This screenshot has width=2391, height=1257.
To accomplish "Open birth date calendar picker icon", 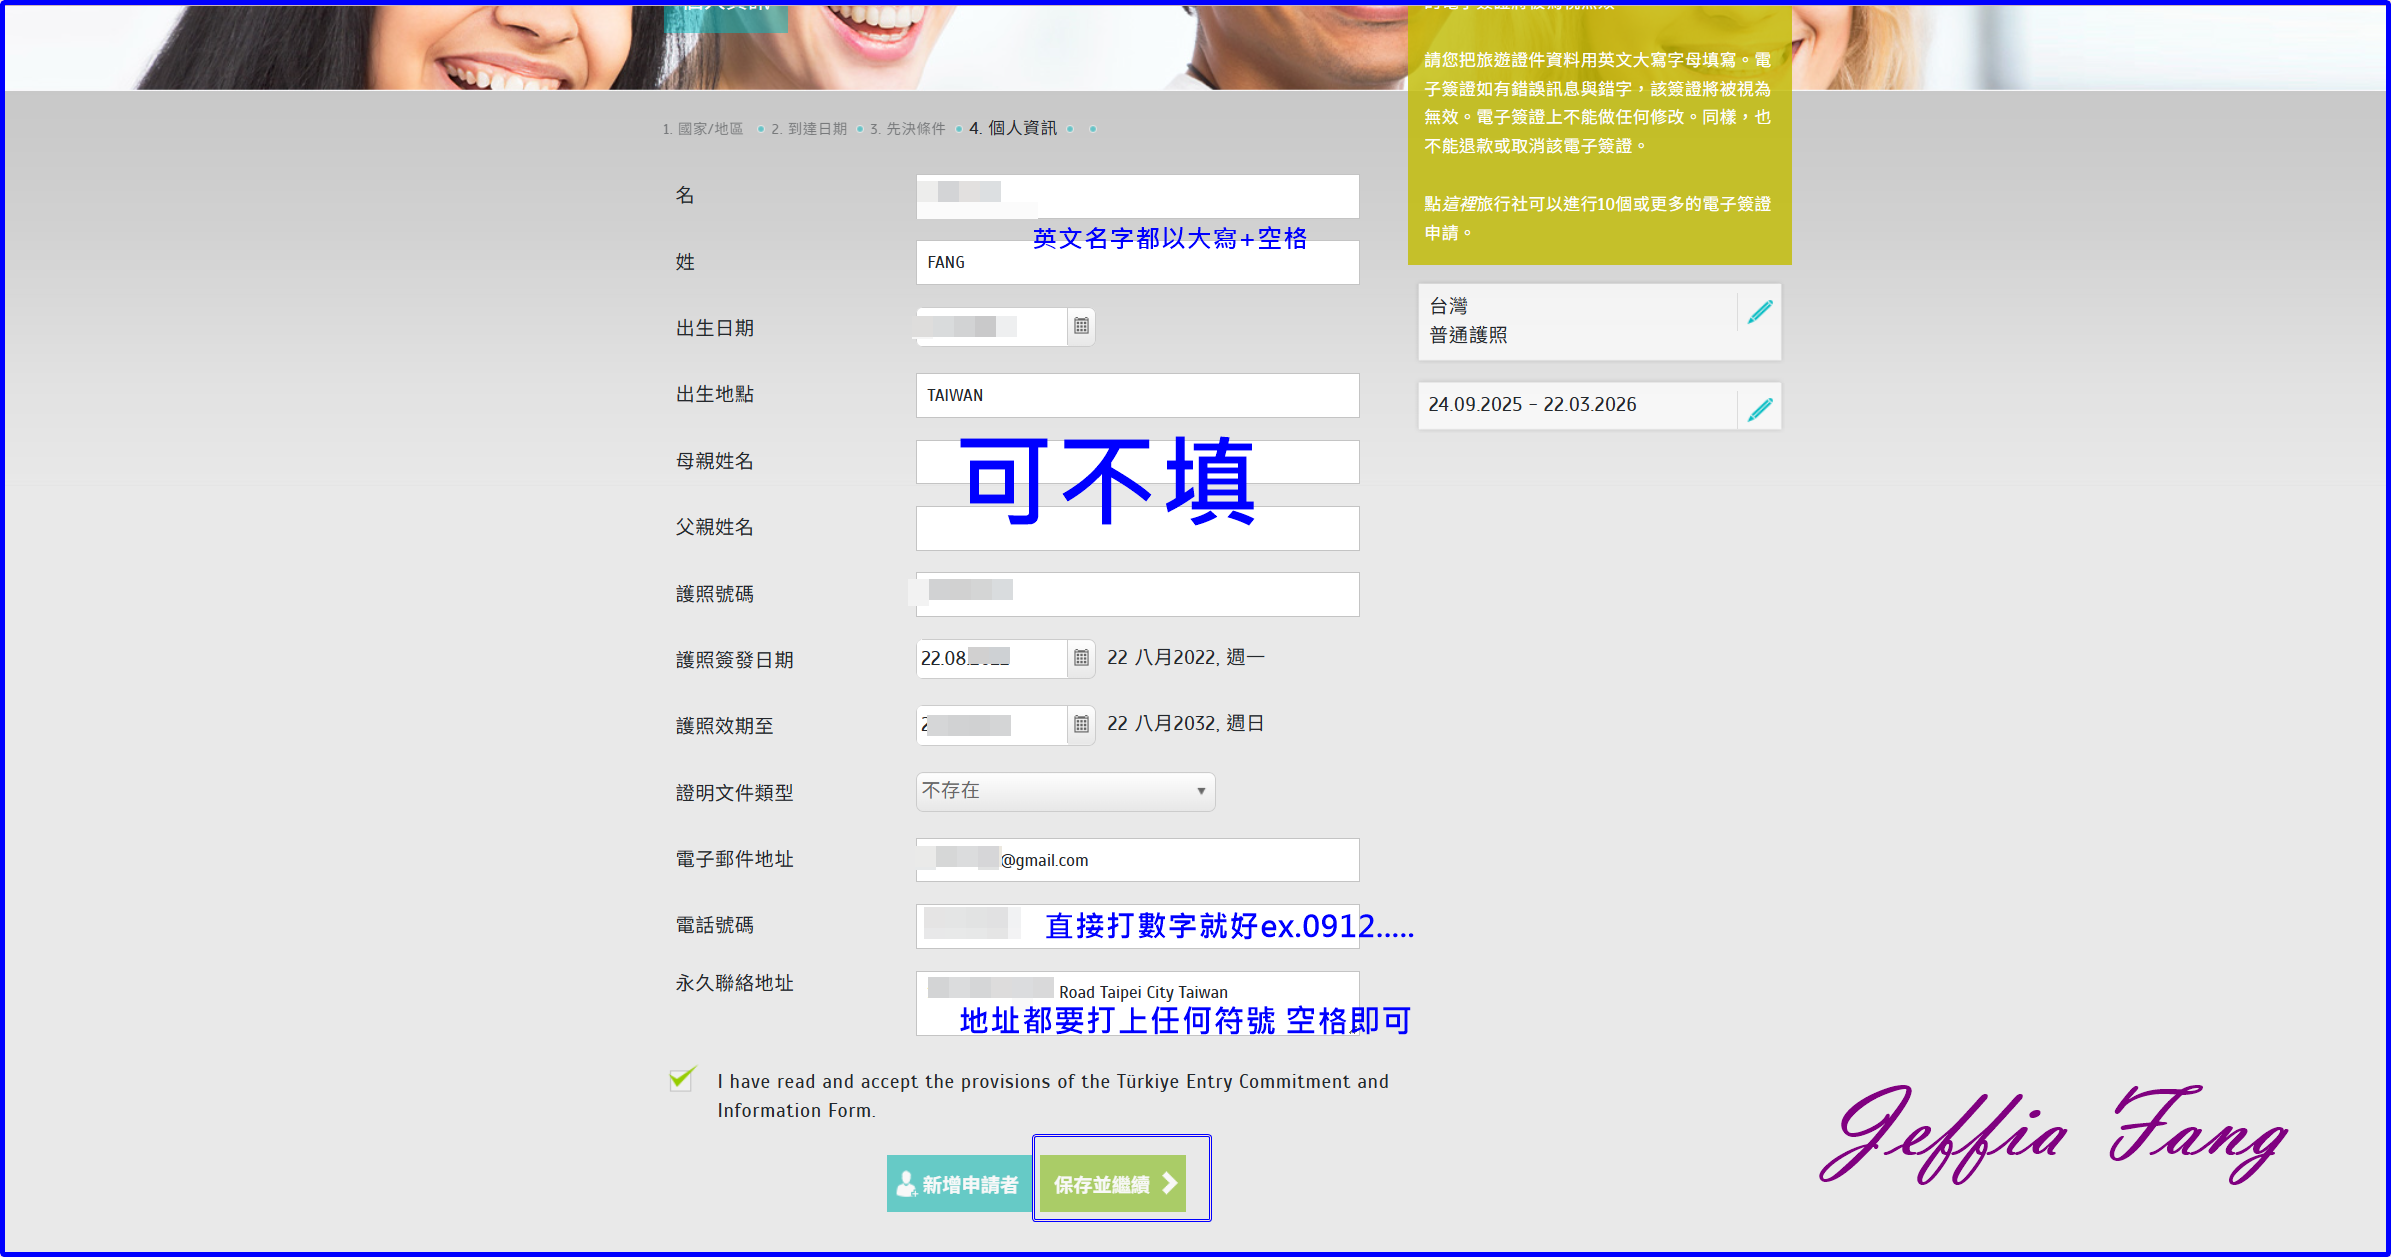I will click(1081, 326).
